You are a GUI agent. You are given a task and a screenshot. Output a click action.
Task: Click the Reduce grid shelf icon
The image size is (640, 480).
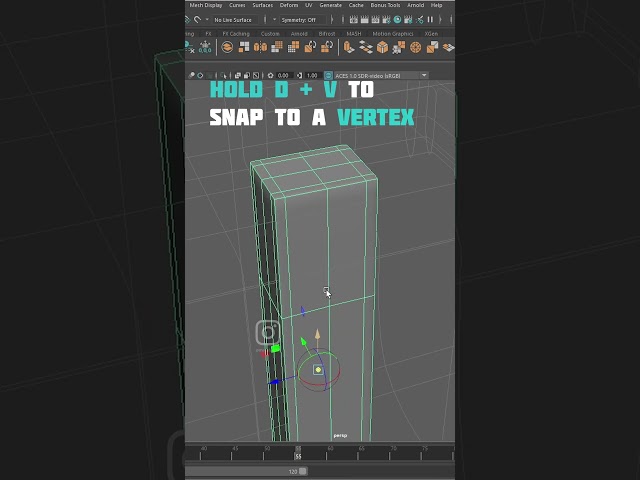293,47
